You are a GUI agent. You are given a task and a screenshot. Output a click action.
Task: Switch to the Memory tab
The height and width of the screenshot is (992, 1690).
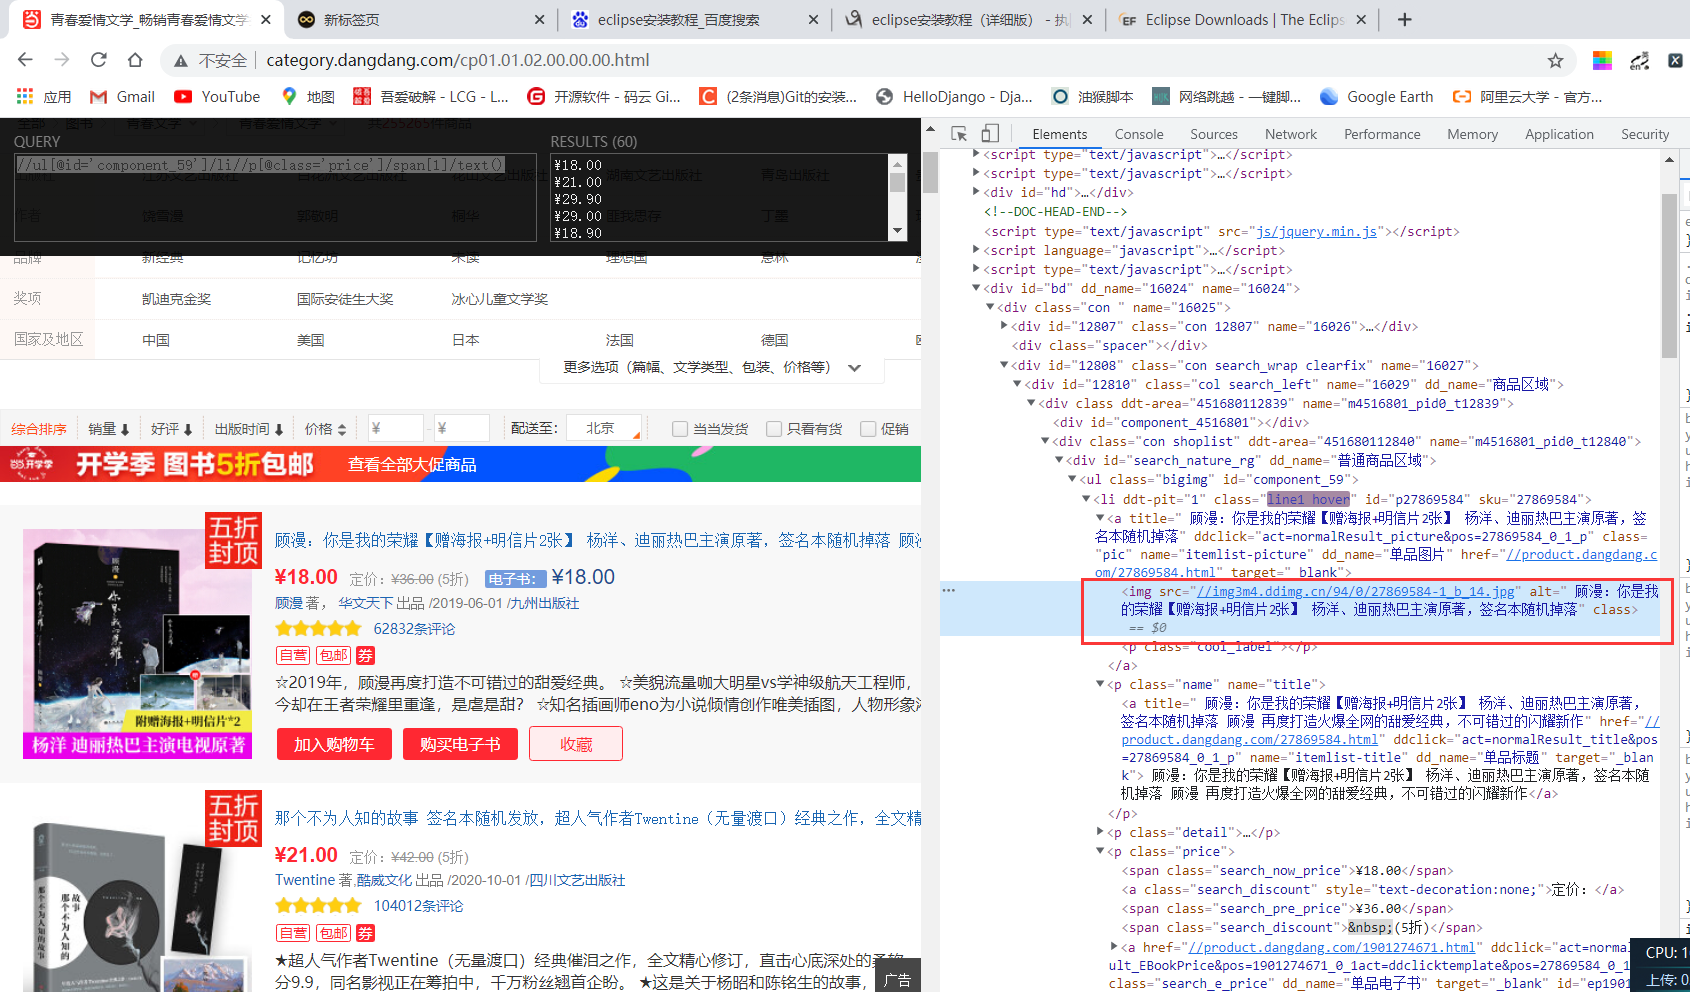(x=1472, y=134)
